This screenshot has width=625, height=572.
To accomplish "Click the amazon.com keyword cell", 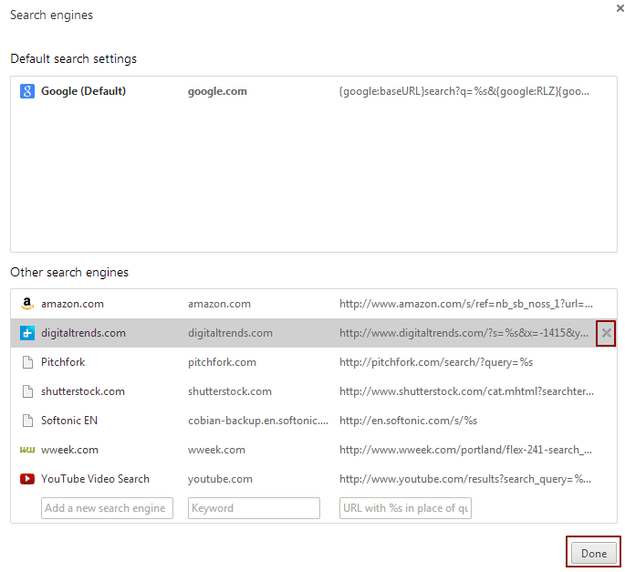I will click(x=219, y=304).
